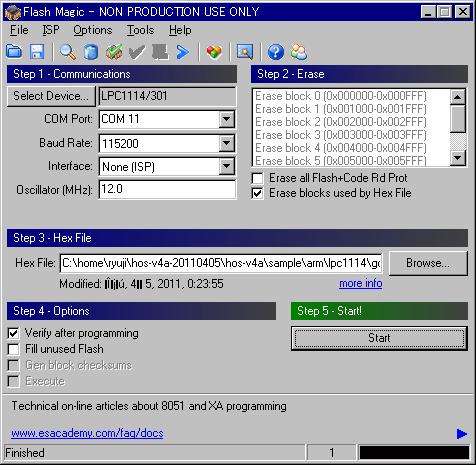Enable Fill unused Flash option
Screen dimensions: 476x465
click(13, 349)
